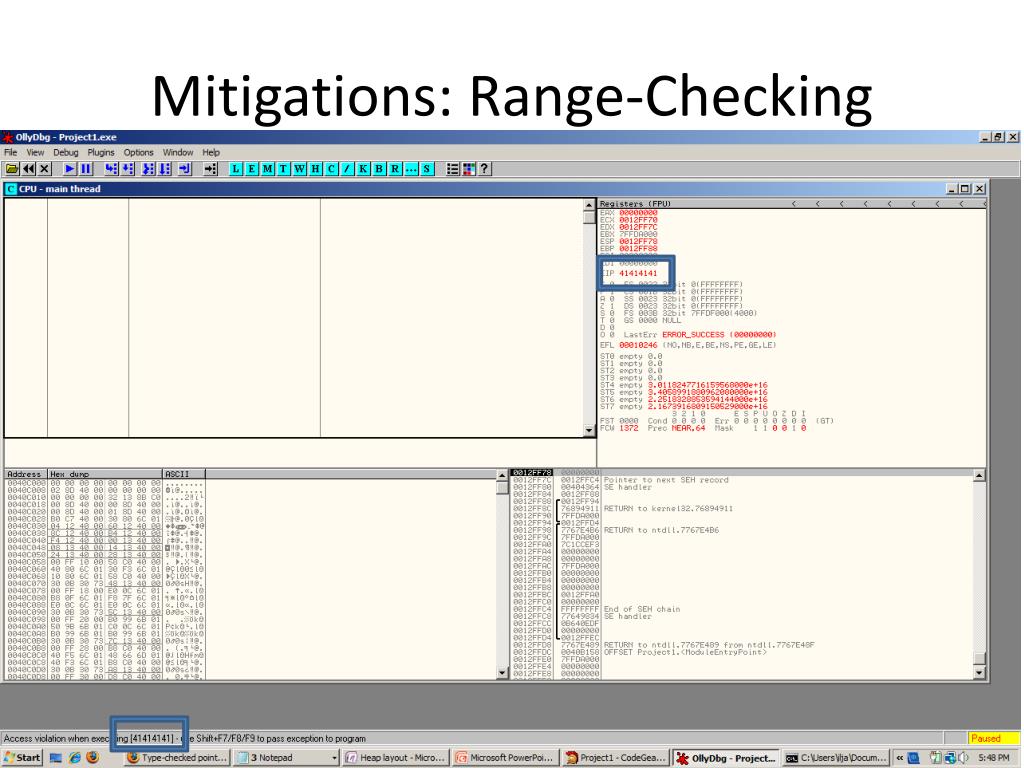Click the Registers (FPU) header bar
The width and height of the screenshot is (1024, 768).
(792, 204)
